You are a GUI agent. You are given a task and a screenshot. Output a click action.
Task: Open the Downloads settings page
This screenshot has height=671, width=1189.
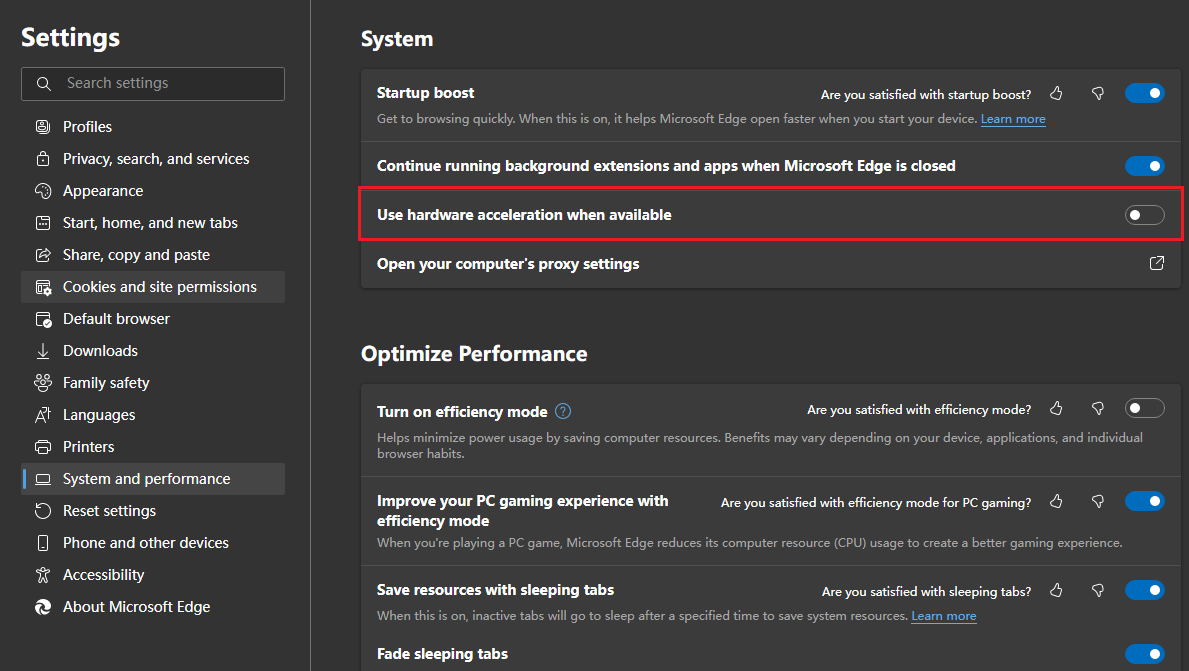pos(100,351)
